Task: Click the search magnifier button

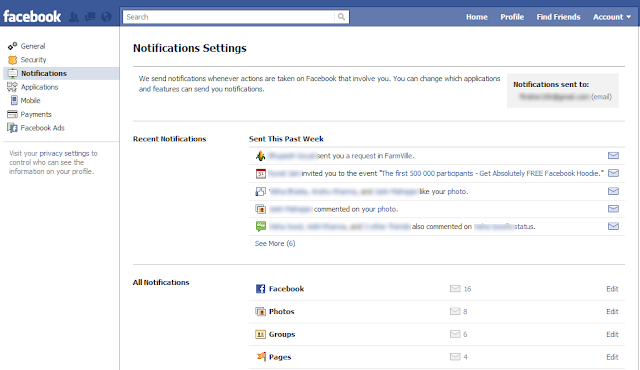Action: [341, 17]
